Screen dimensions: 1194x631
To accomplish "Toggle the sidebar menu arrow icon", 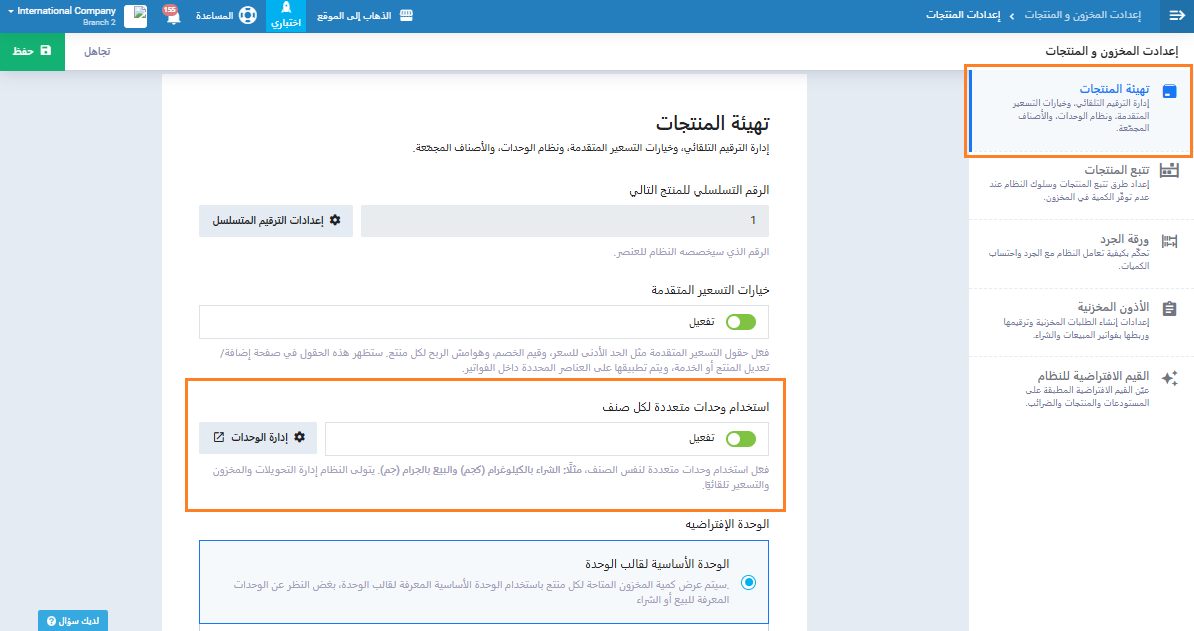I will tap(1176, 16).
